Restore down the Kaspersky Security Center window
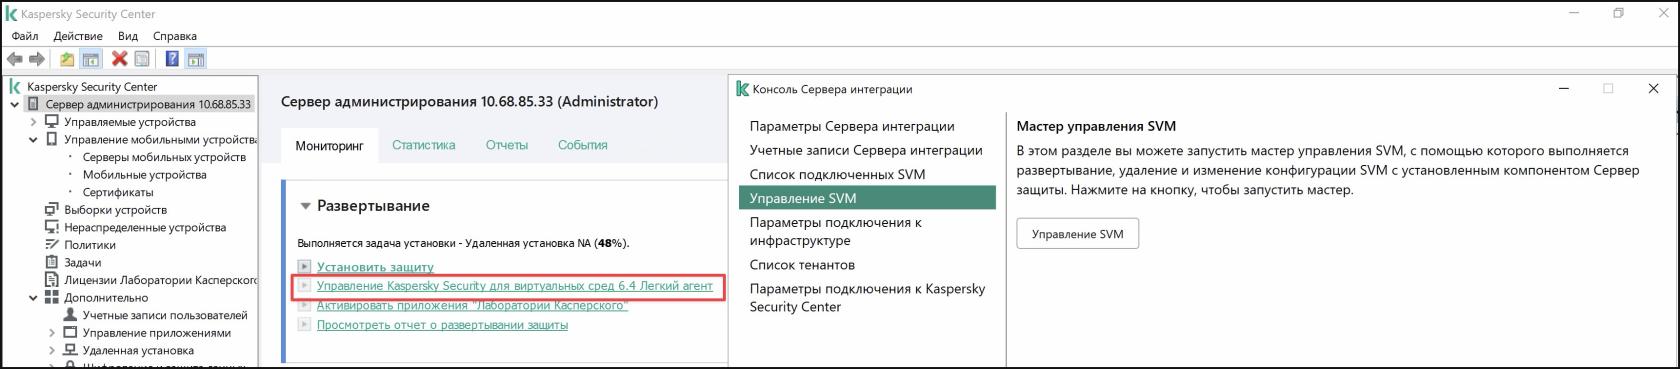 pyautogui.click(x=1618, y=14)
